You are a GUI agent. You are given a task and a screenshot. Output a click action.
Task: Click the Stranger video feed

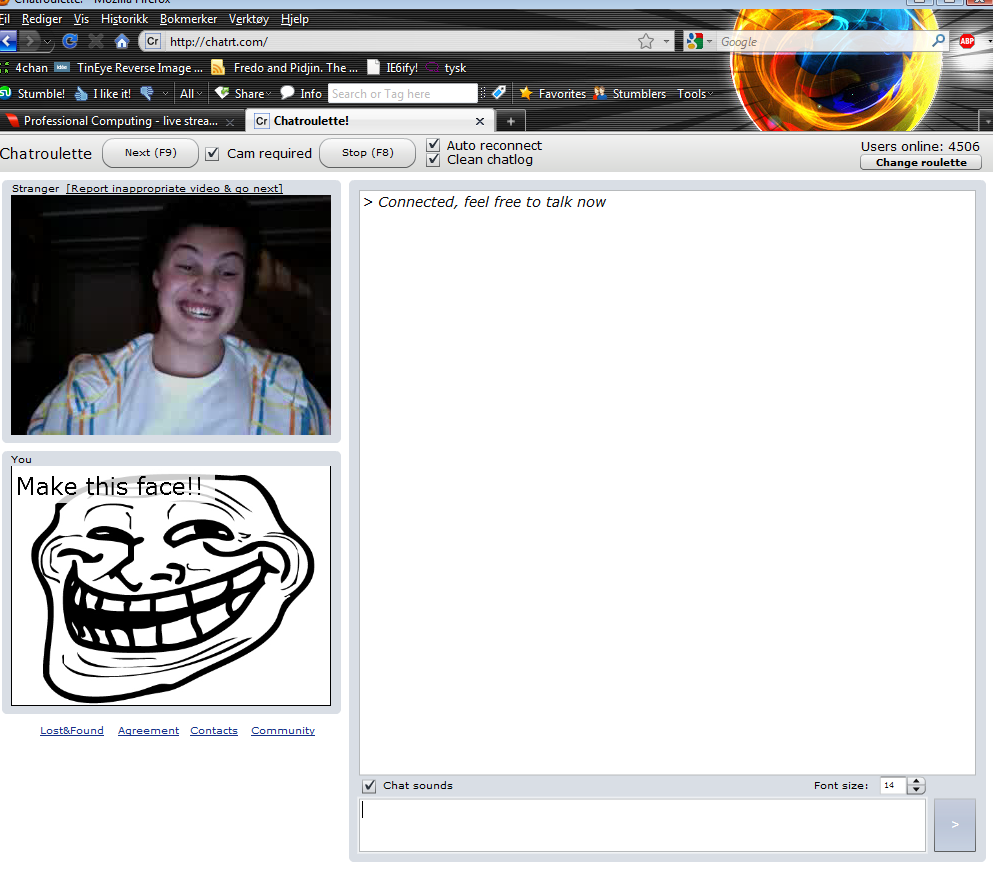[171, 315]
